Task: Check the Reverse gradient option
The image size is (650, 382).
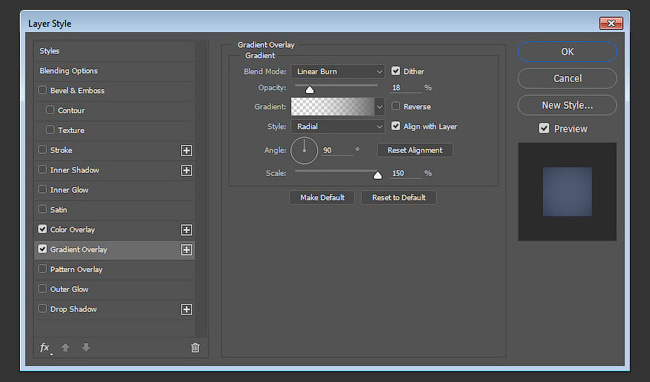Action: tap(396, 106)
